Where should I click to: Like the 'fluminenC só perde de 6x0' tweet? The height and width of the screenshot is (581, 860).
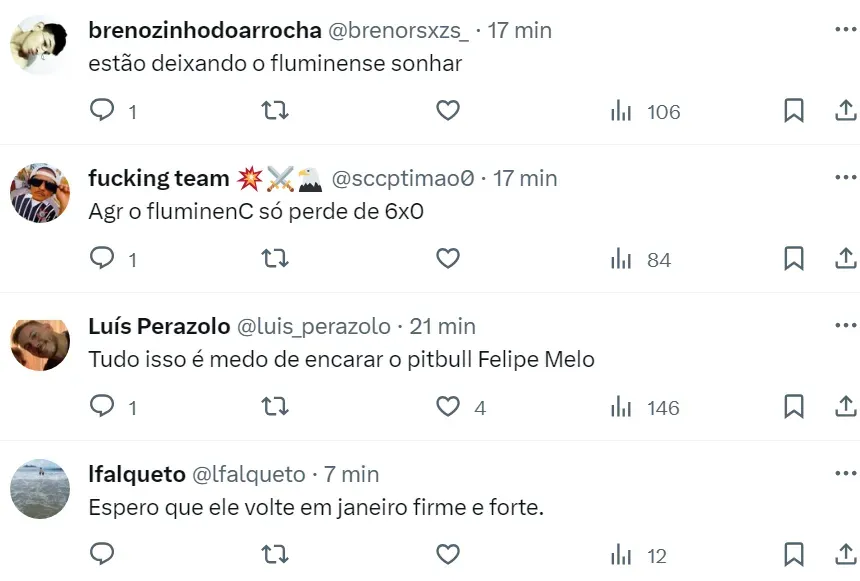(x=448, y=259)
